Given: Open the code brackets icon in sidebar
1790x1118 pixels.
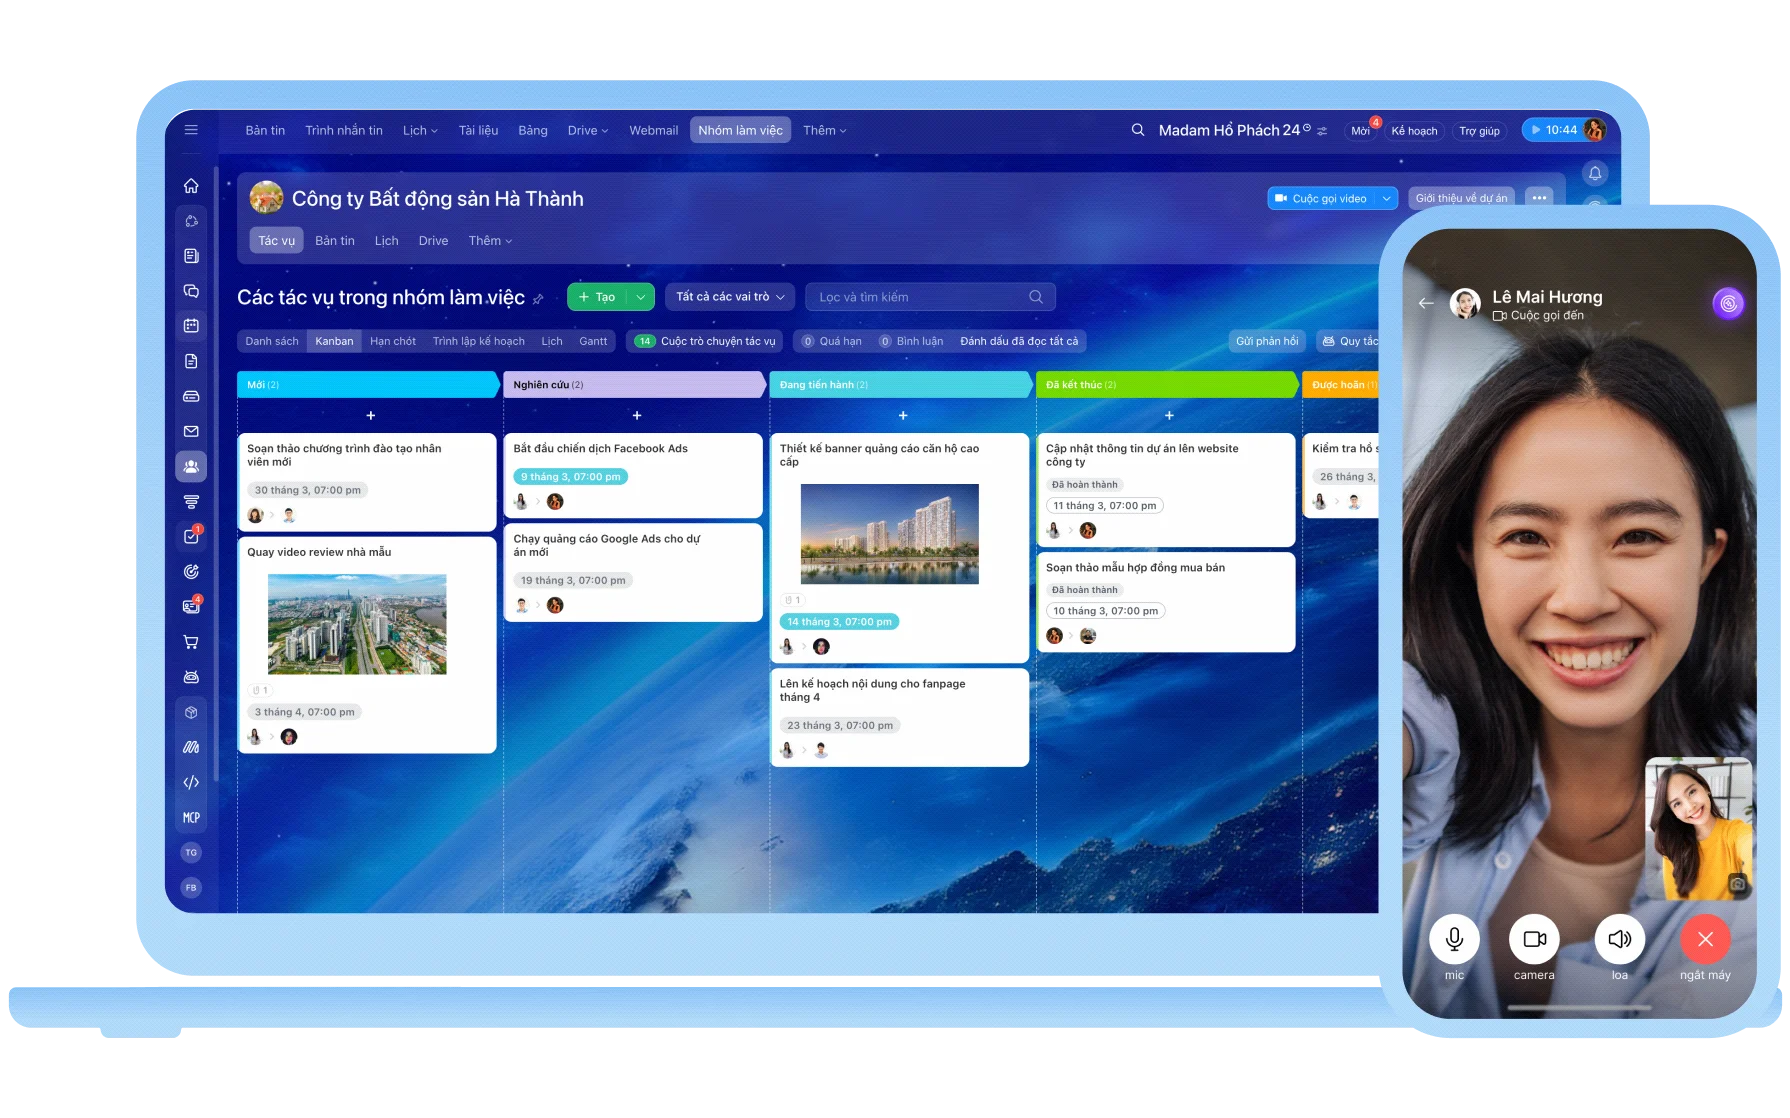Looking at the screenshot, I should point(191,782).
